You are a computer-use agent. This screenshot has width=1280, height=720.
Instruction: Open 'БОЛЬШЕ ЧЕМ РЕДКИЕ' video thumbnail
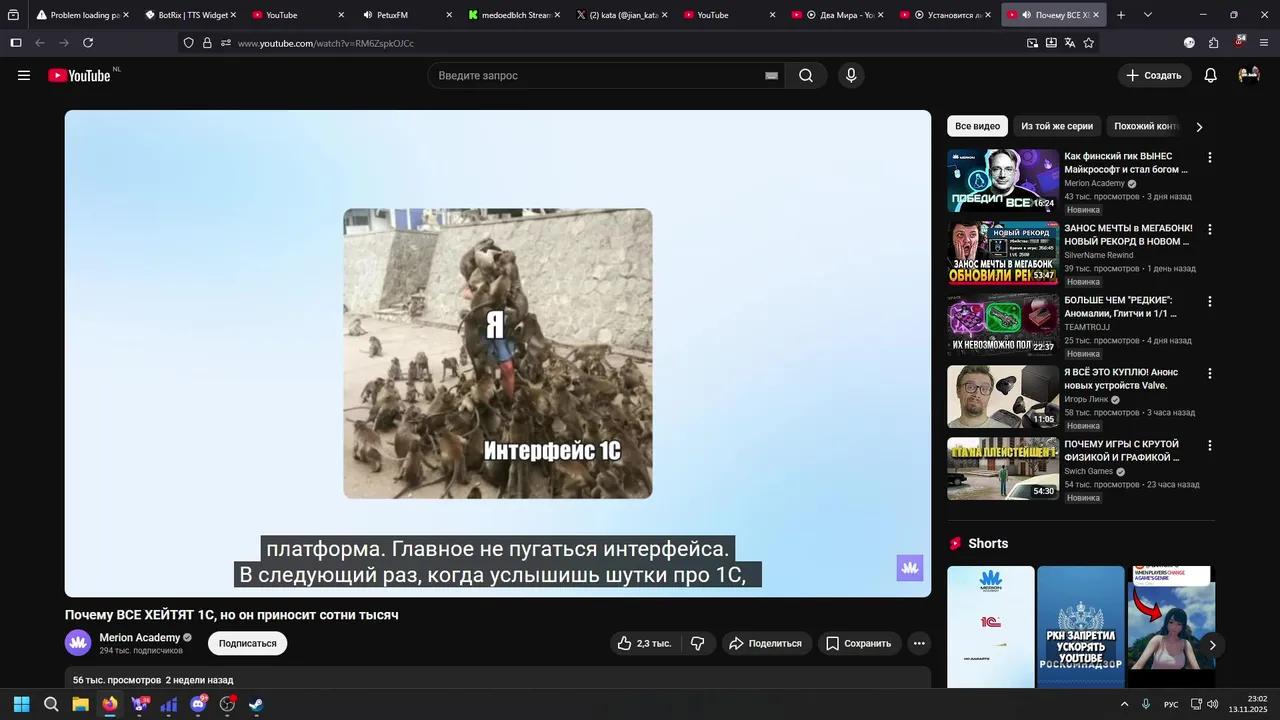pos(1003,325)
